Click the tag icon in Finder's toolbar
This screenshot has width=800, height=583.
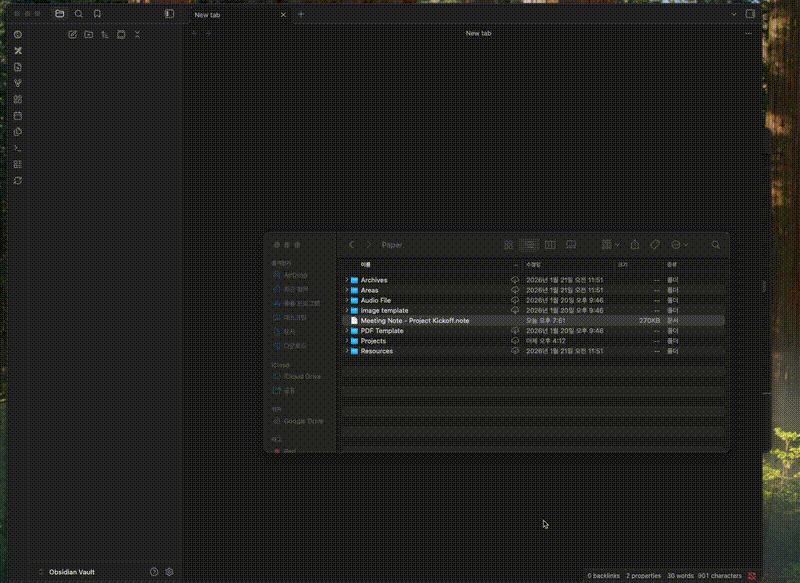click(x=656, y=244)
